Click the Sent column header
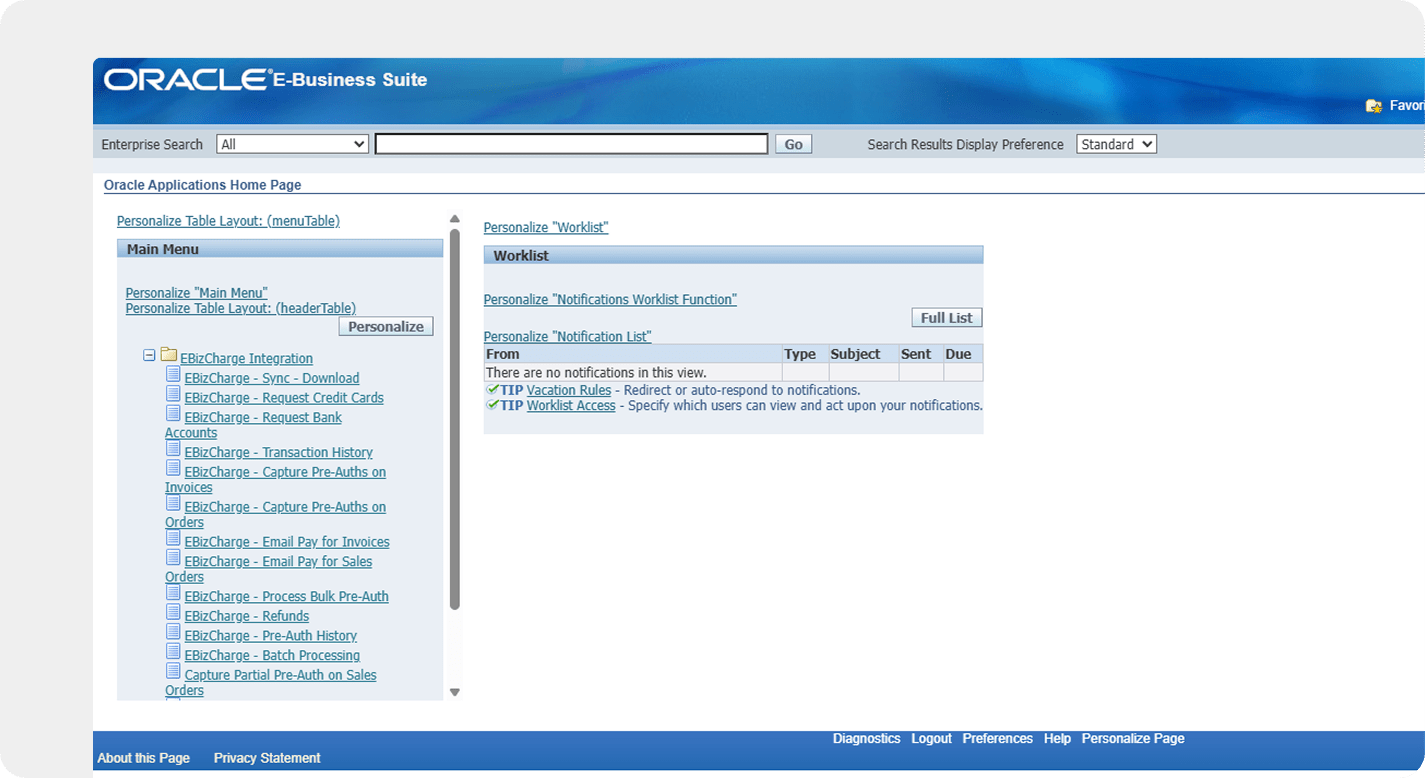This screenshot has height=778, width=1425. pos(921,354)
